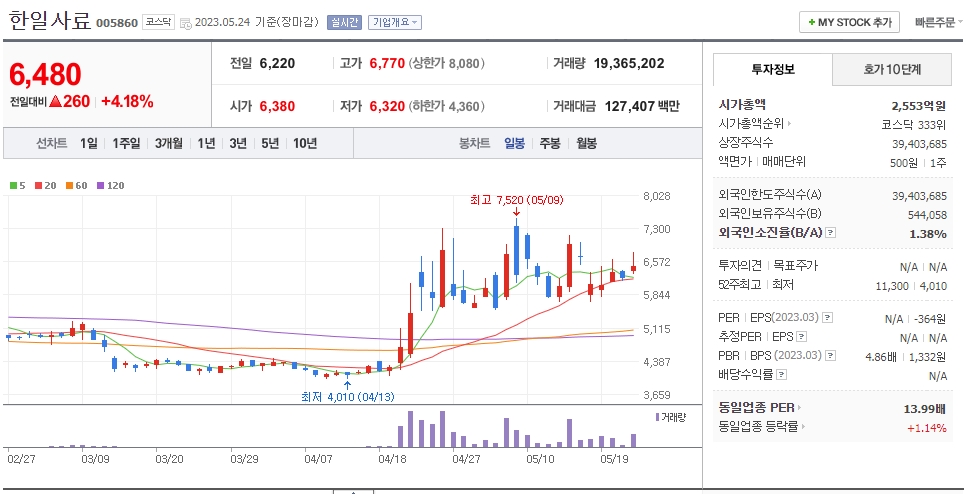The image size is (970, 494).
Task: Select the 1일 line chart period
Action: [x=88, y=143]
